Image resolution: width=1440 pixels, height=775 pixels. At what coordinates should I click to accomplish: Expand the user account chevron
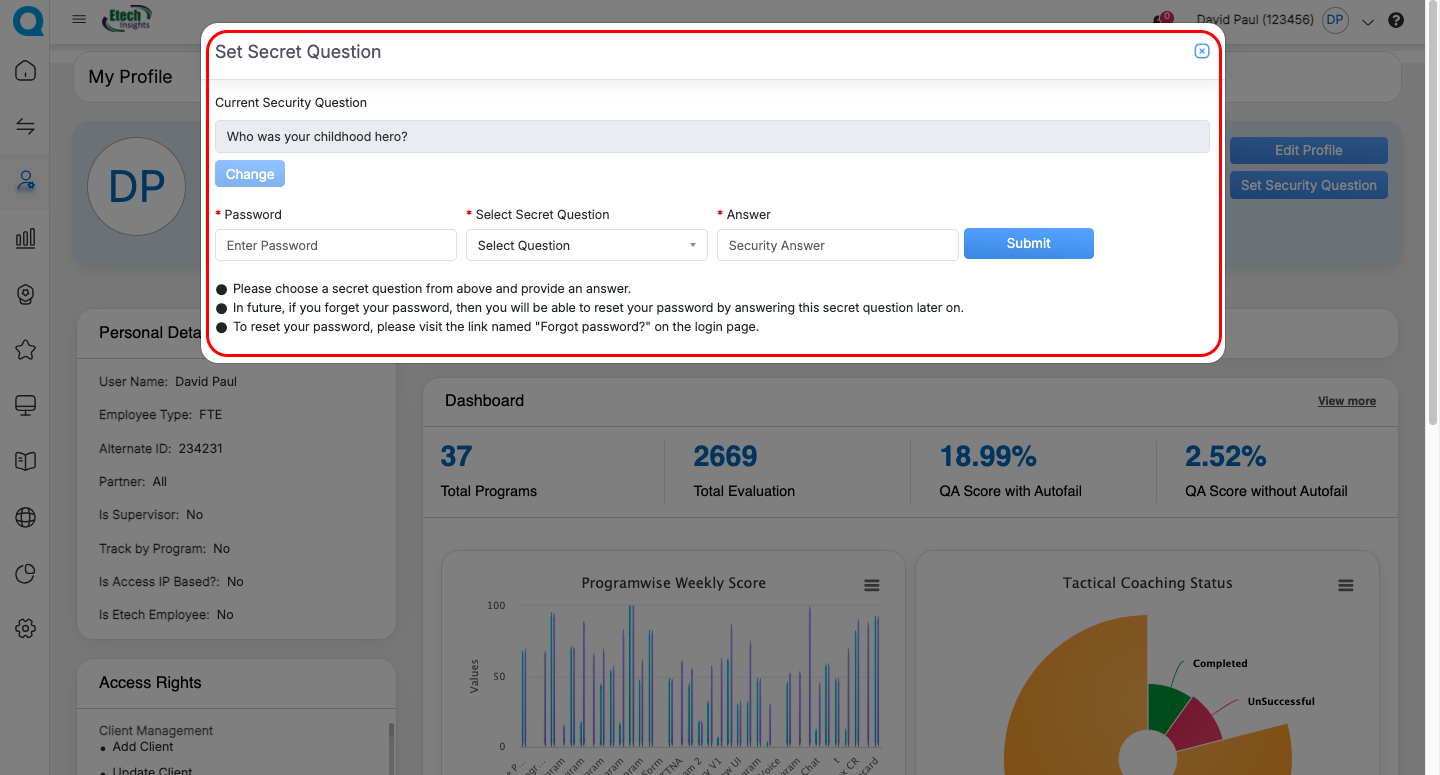1368,21
